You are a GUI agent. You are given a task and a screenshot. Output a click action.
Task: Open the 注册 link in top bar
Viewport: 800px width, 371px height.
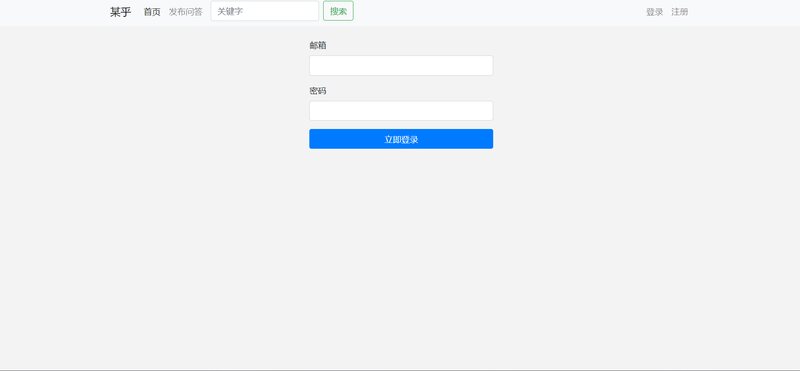(x=680, y=12)
